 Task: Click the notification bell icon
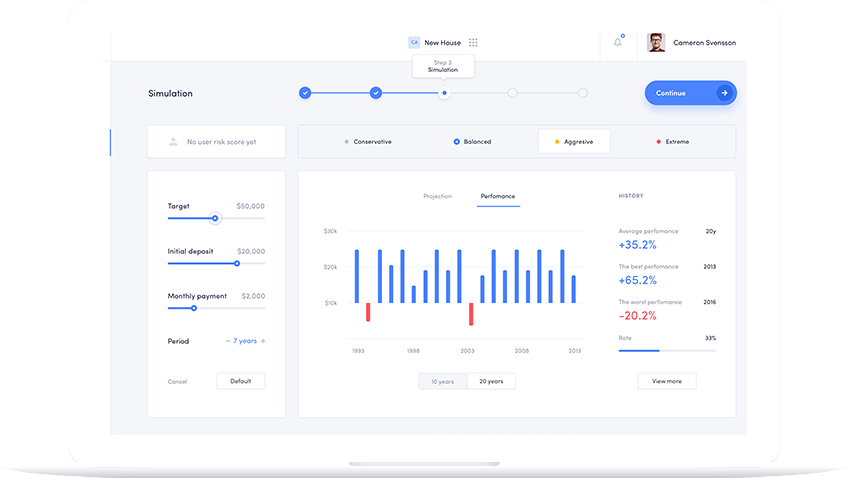pos(617,42)
